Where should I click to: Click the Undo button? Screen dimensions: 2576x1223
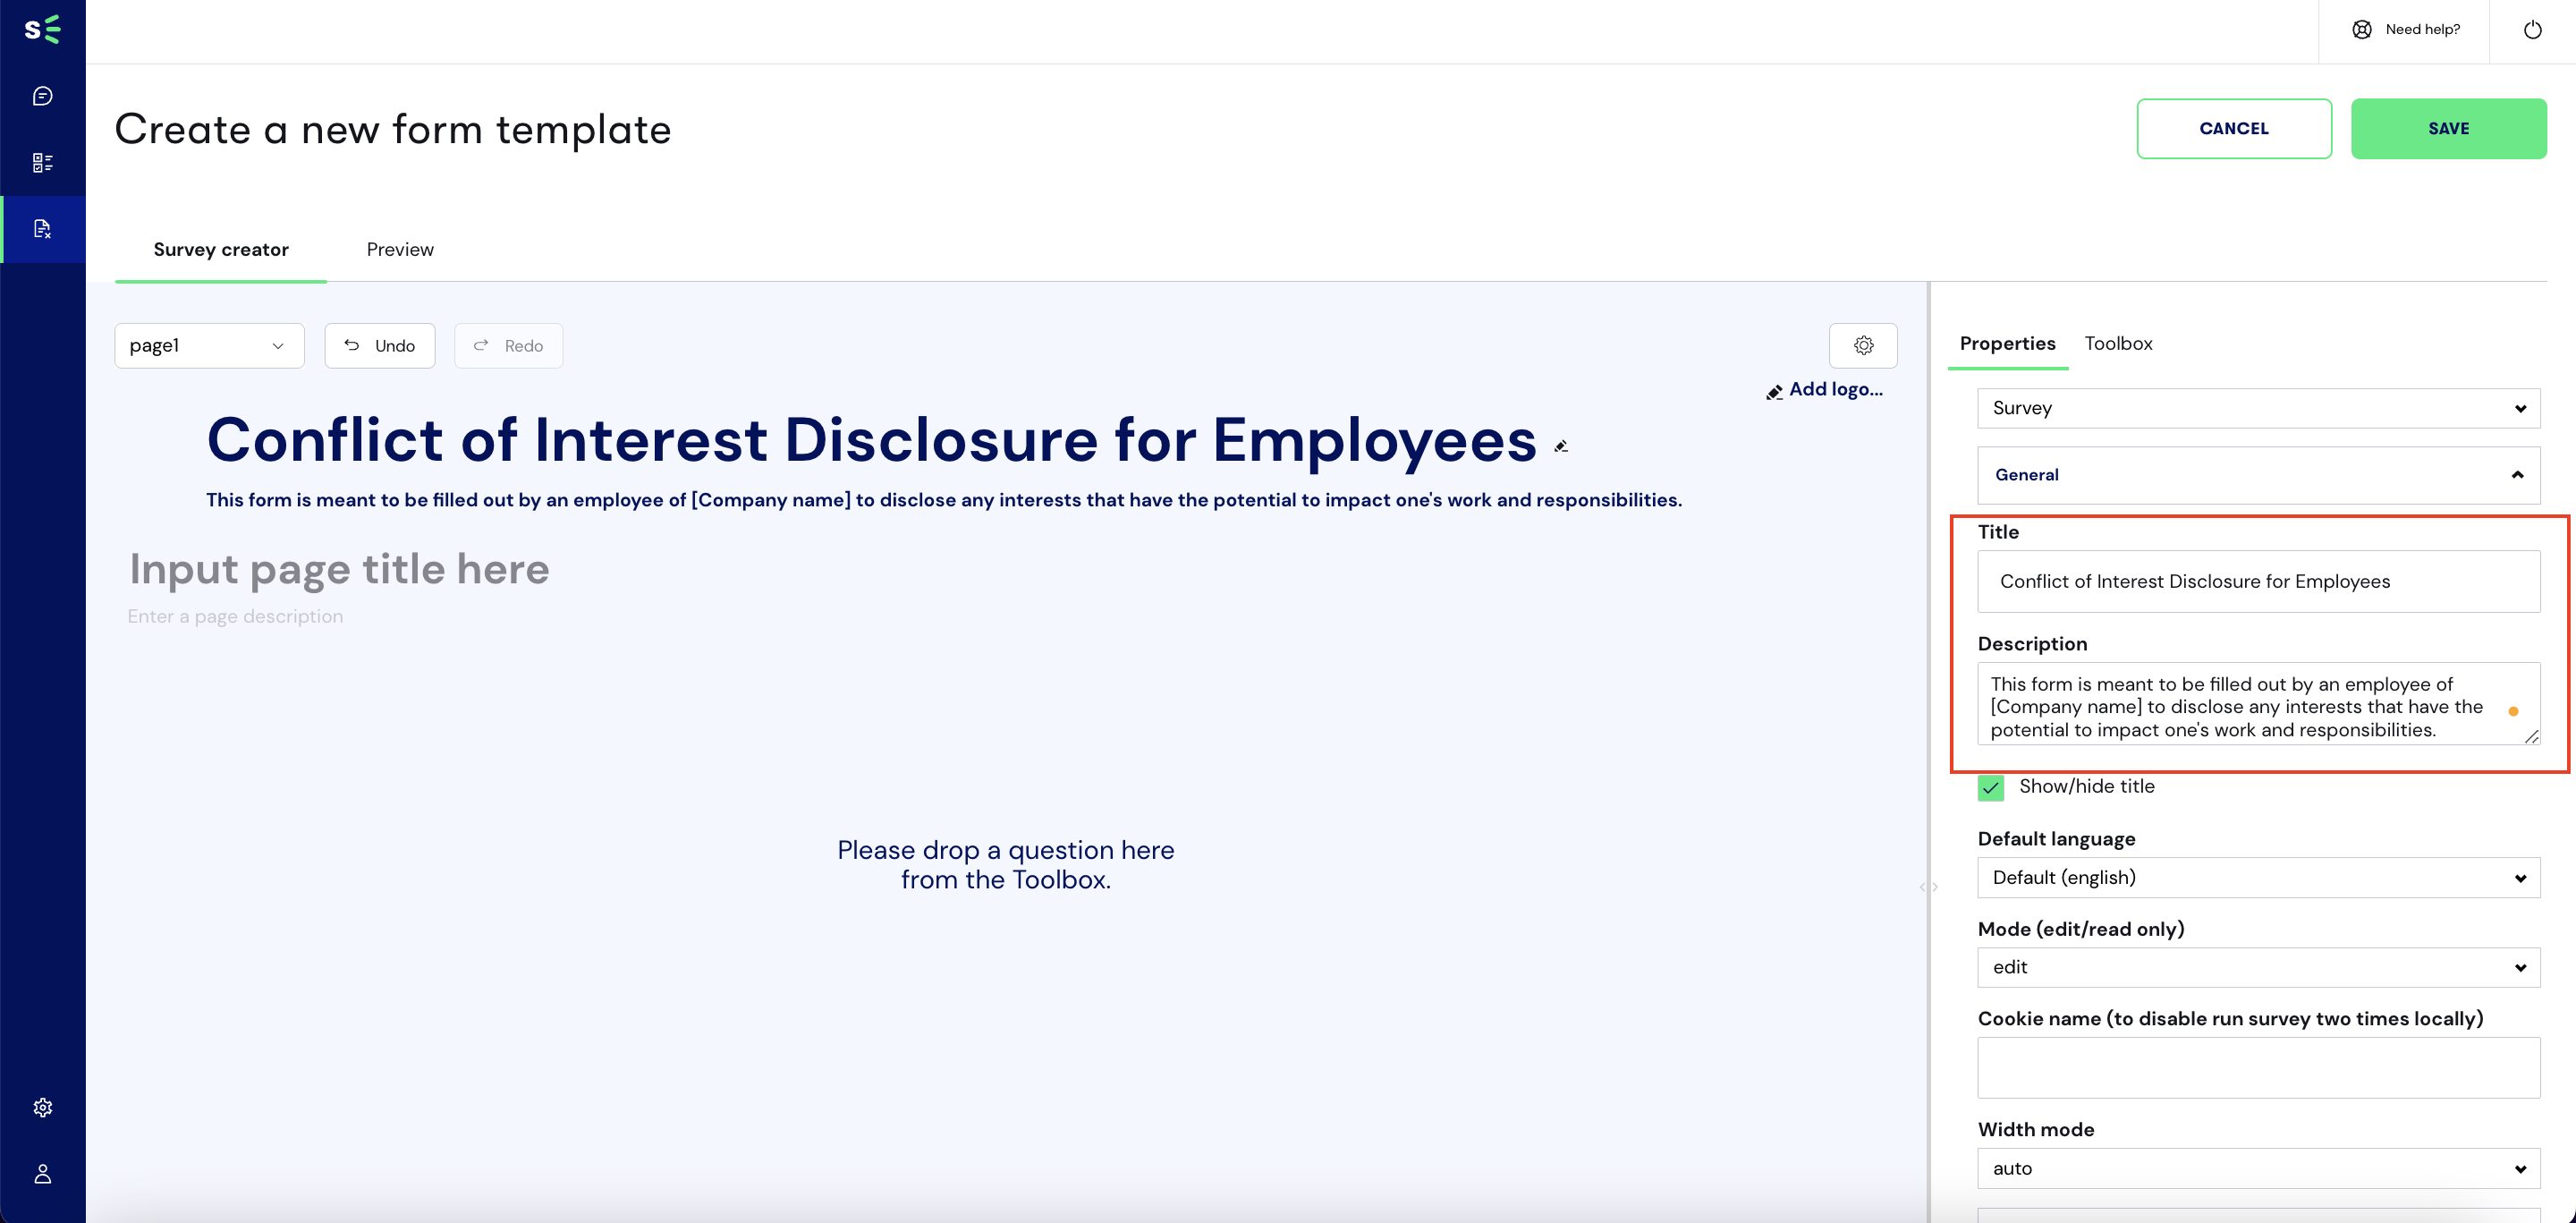380,345
